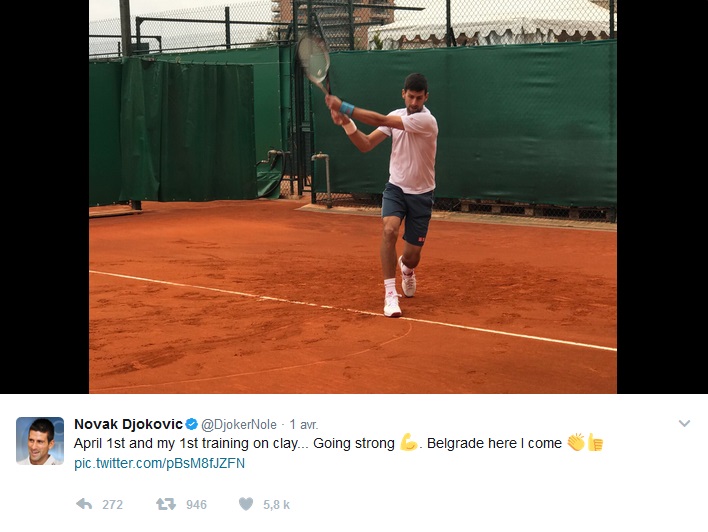708x532 pixels.
Task: Click the reply arrow icon
Action: tap(84, 504)
